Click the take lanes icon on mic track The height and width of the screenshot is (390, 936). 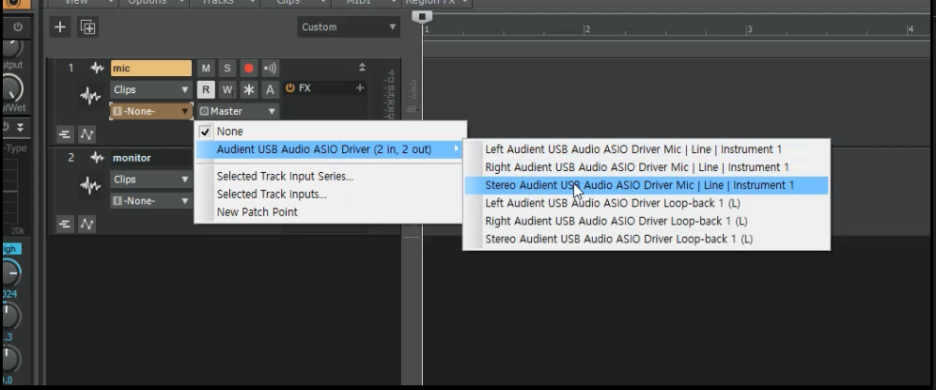click(65, 134)
